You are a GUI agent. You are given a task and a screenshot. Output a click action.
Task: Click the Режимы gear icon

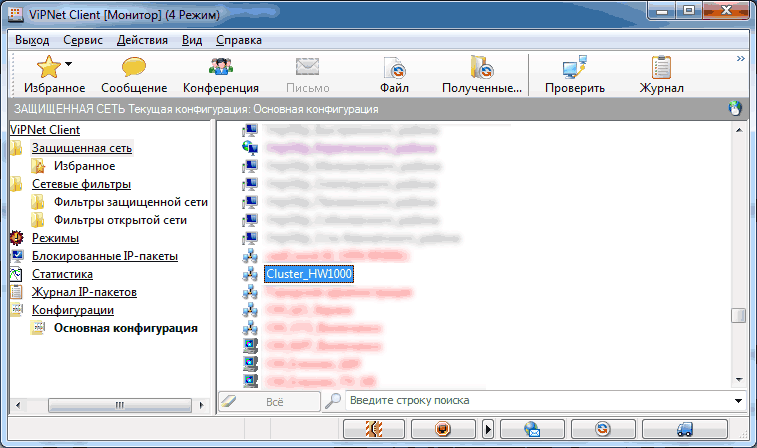point(16,238)
